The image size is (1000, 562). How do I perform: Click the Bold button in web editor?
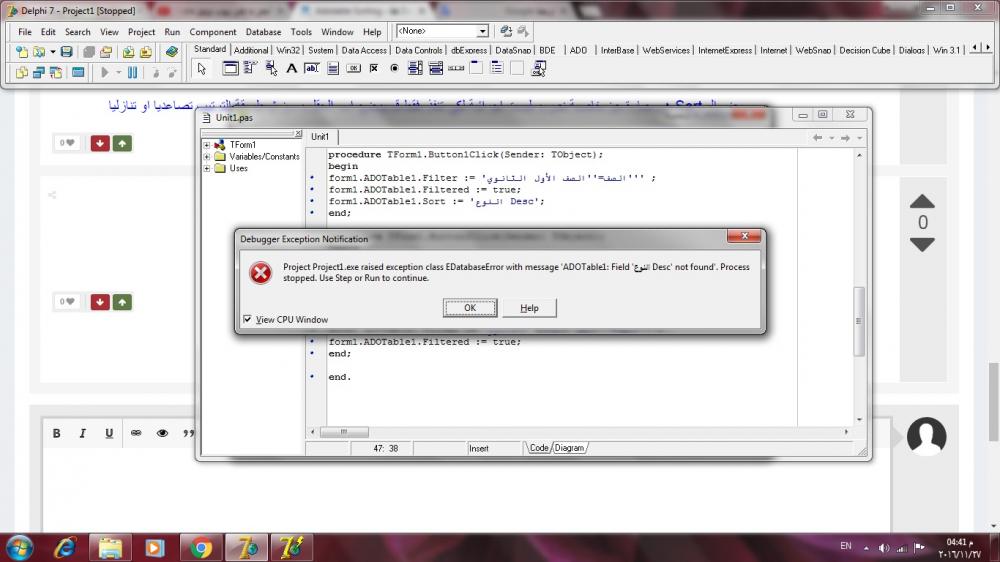[x=57, y=433]
